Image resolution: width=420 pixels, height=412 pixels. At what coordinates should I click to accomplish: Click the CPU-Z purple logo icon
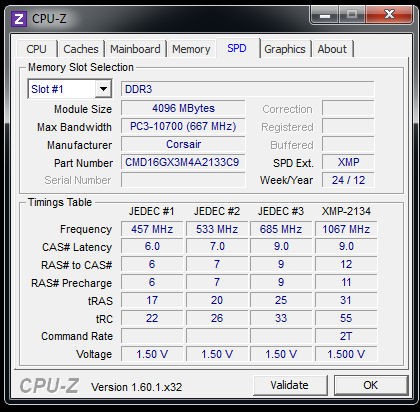click(19, 19)
